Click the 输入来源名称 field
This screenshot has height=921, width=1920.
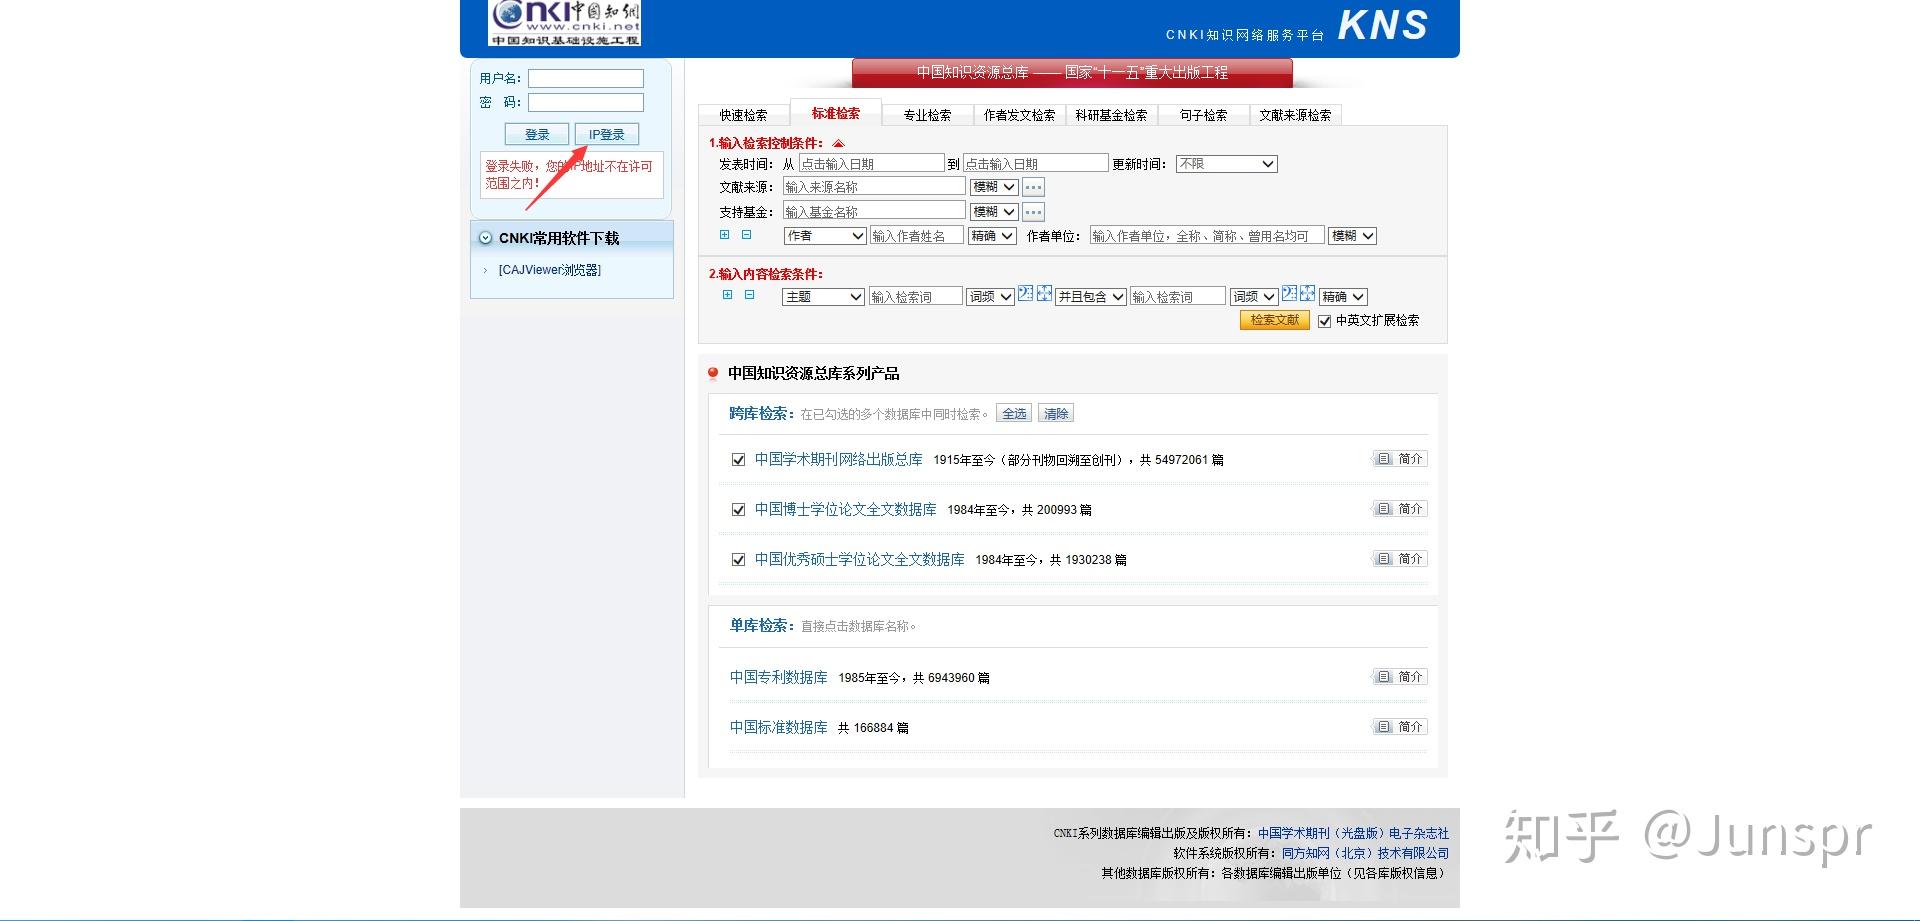(874, 187)
